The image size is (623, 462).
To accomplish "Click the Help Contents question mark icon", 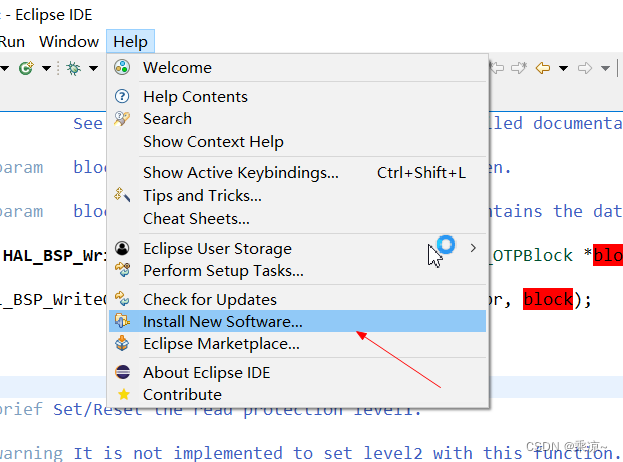I will point(122,97).
